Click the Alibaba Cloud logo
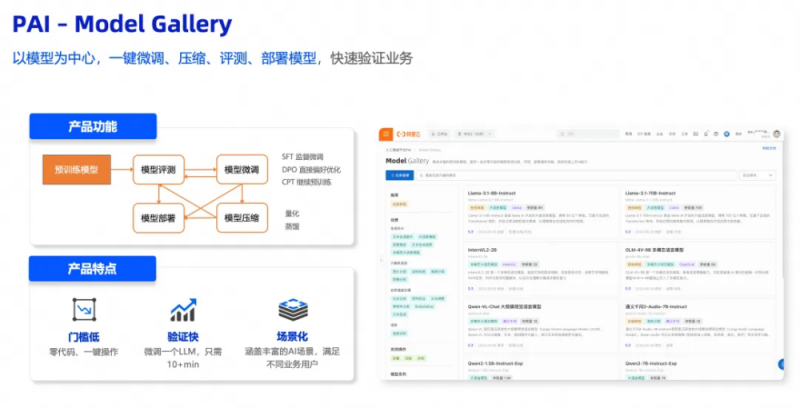This screenshot has width=800, height=408. click(408, 134)
